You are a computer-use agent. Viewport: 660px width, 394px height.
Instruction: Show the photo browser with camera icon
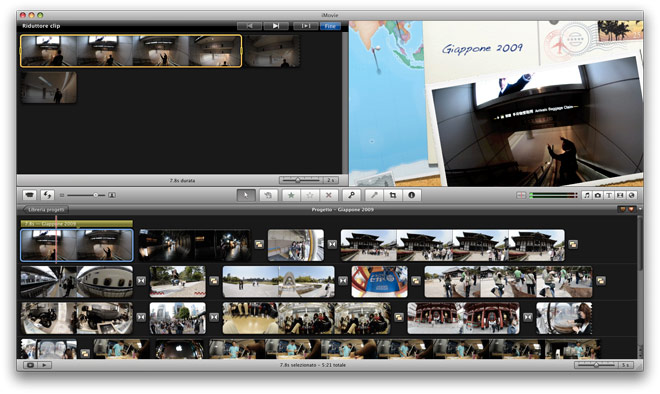click(x=598, y=195)
